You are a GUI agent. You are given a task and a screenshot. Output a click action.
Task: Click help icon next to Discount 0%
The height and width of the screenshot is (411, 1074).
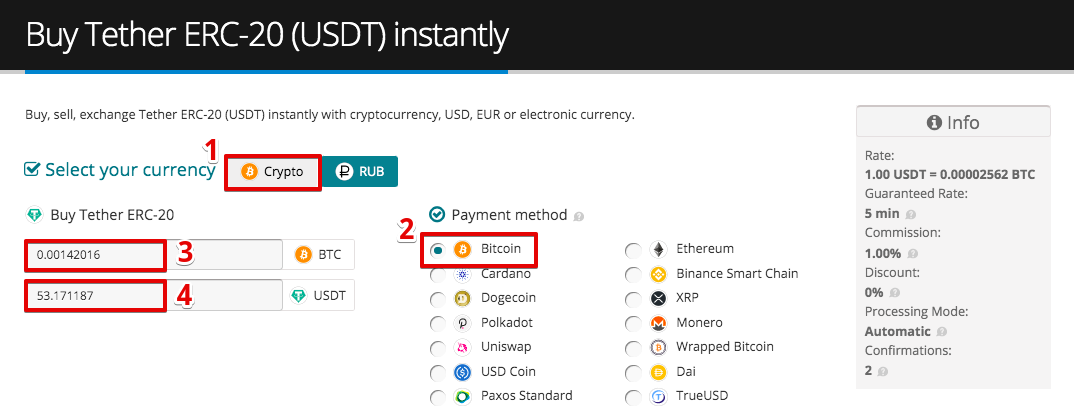tap(895, 293)
